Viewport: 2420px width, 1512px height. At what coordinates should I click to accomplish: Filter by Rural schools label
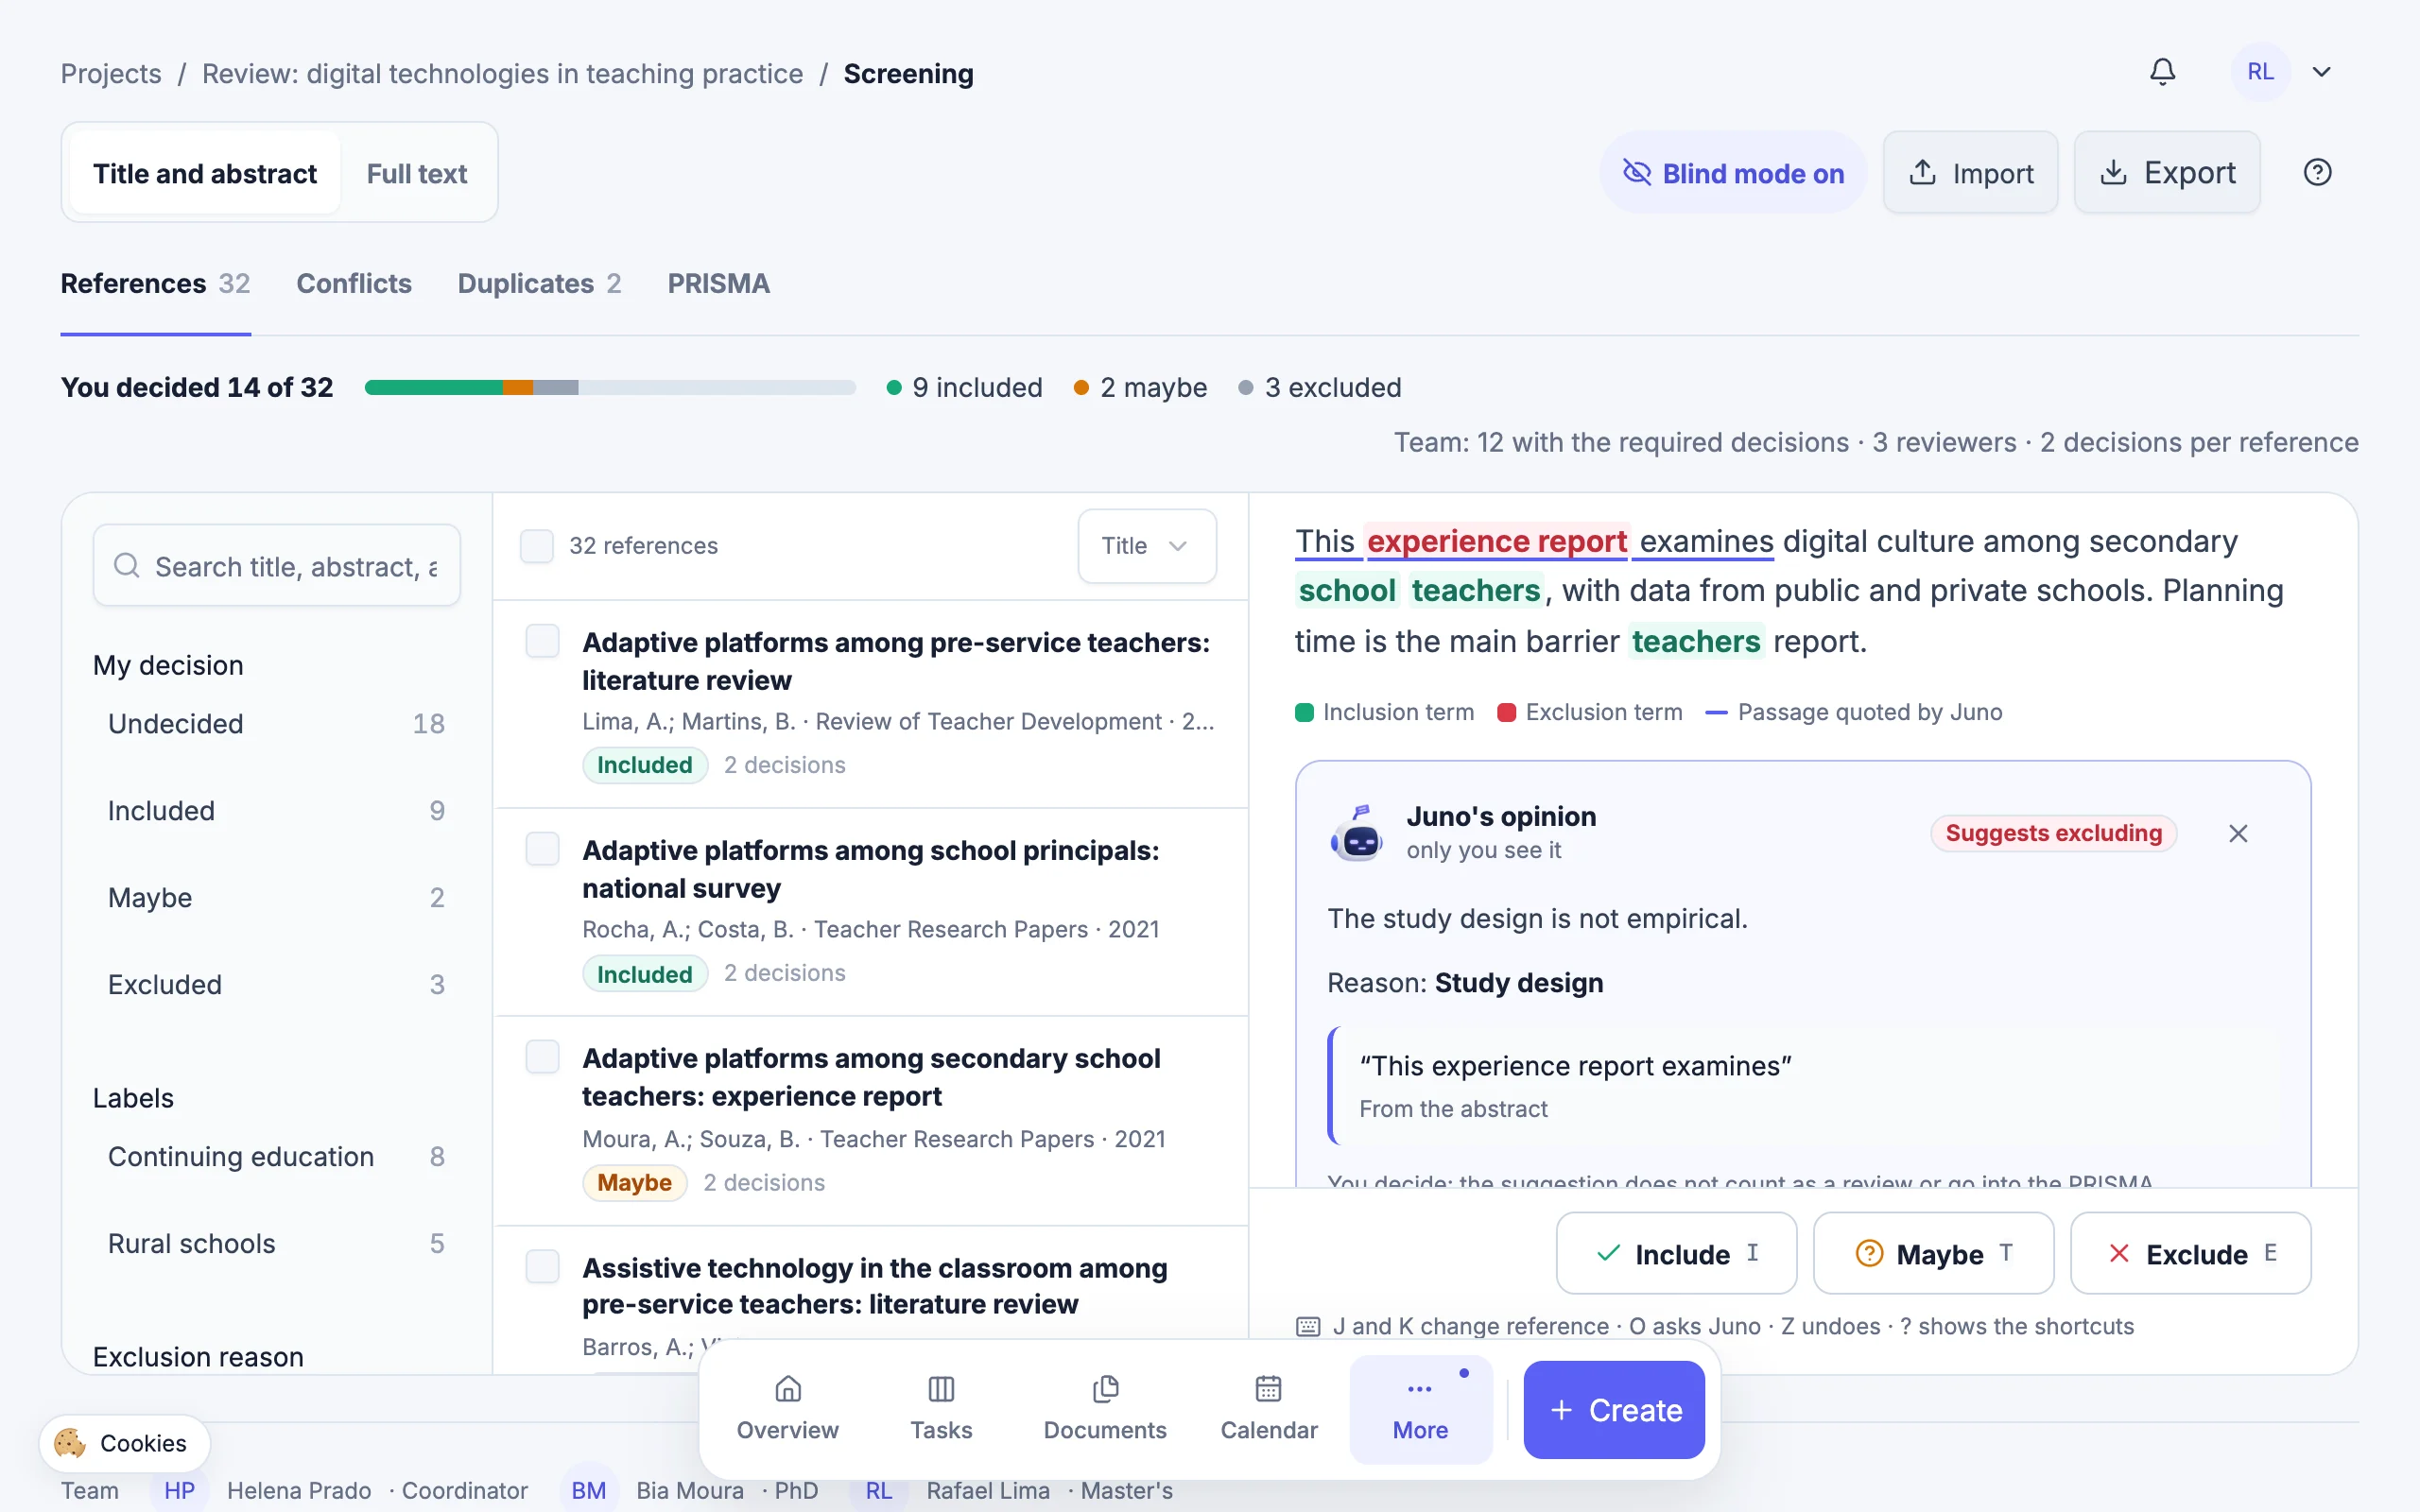[276, 1243]
